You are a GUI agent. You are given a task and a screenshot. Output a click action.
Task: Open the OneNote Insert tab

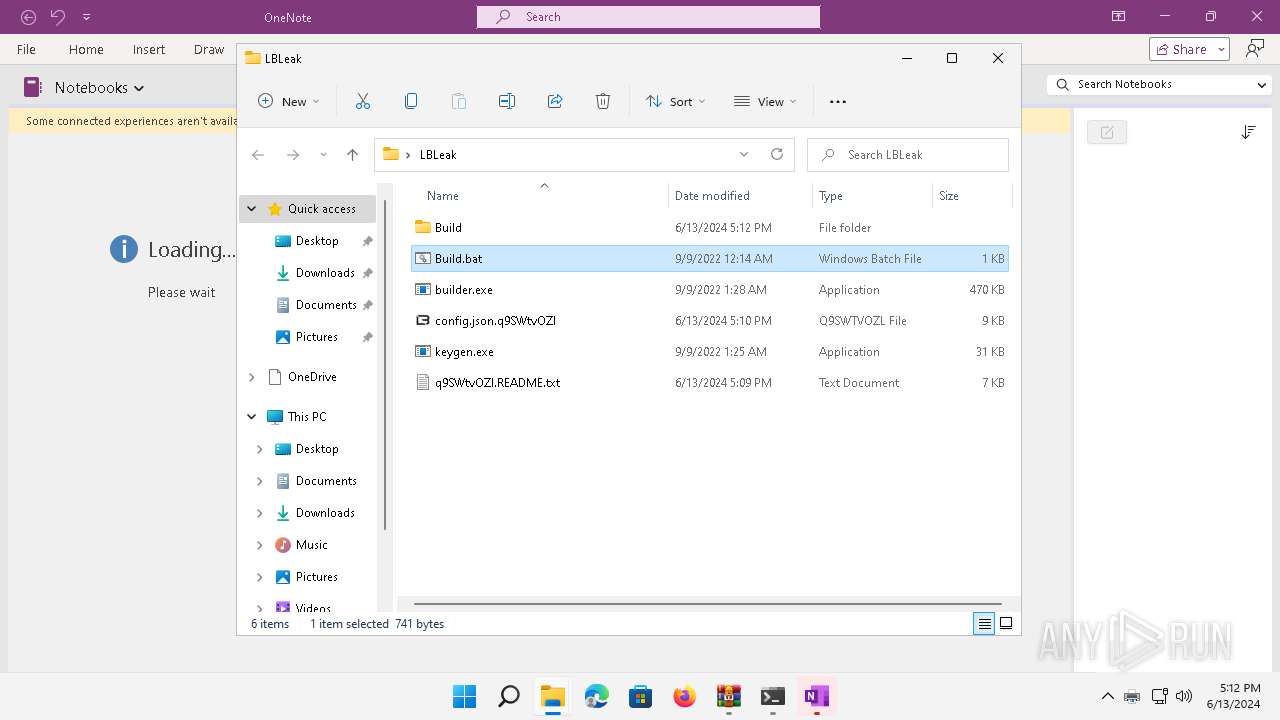(x=149, y=49)
